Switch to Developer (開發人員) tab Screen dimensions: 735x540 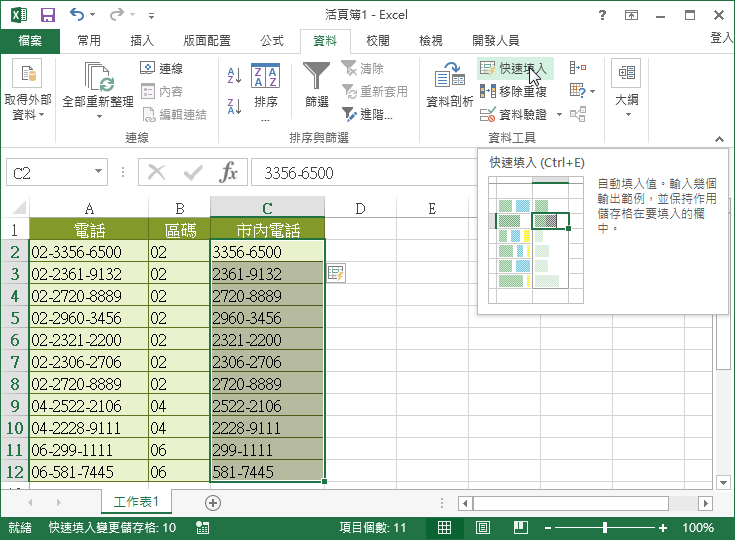pyautogui.click(x=495, y=41)
